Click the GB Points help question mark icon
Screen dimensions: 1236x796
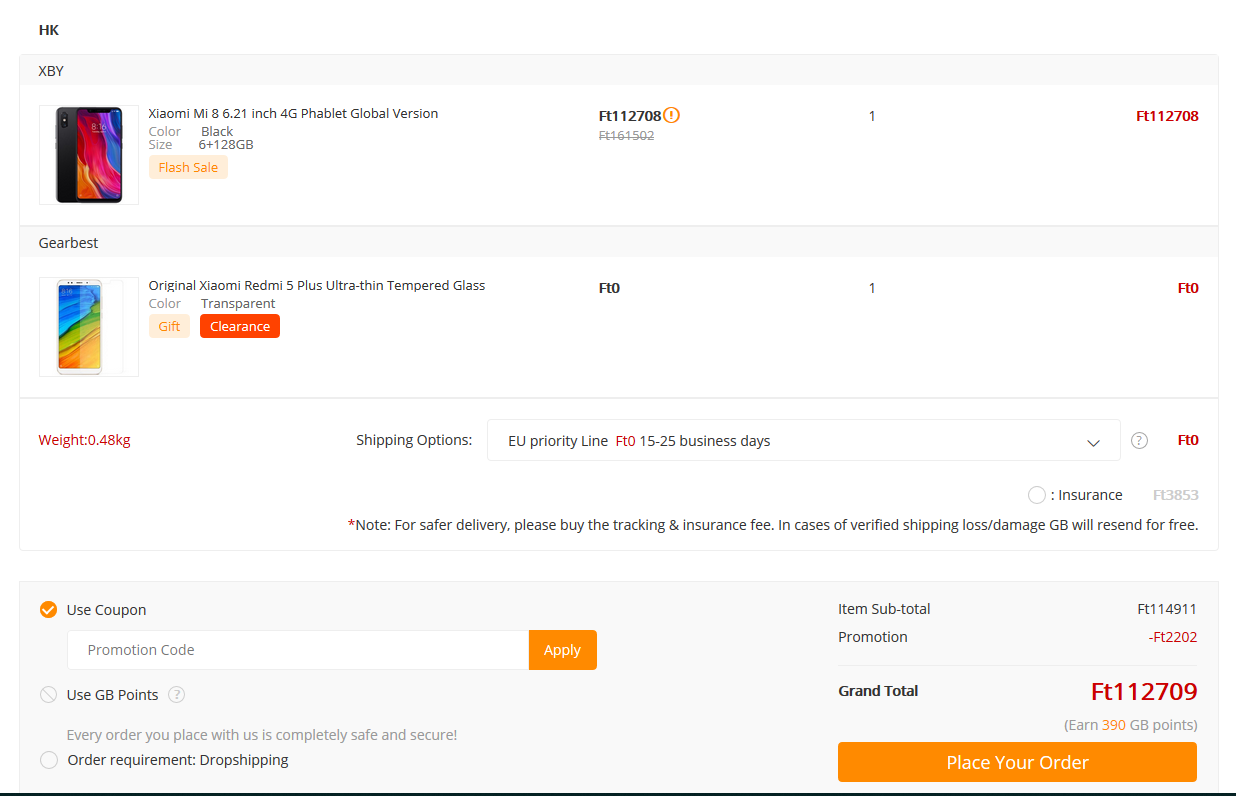177,695
